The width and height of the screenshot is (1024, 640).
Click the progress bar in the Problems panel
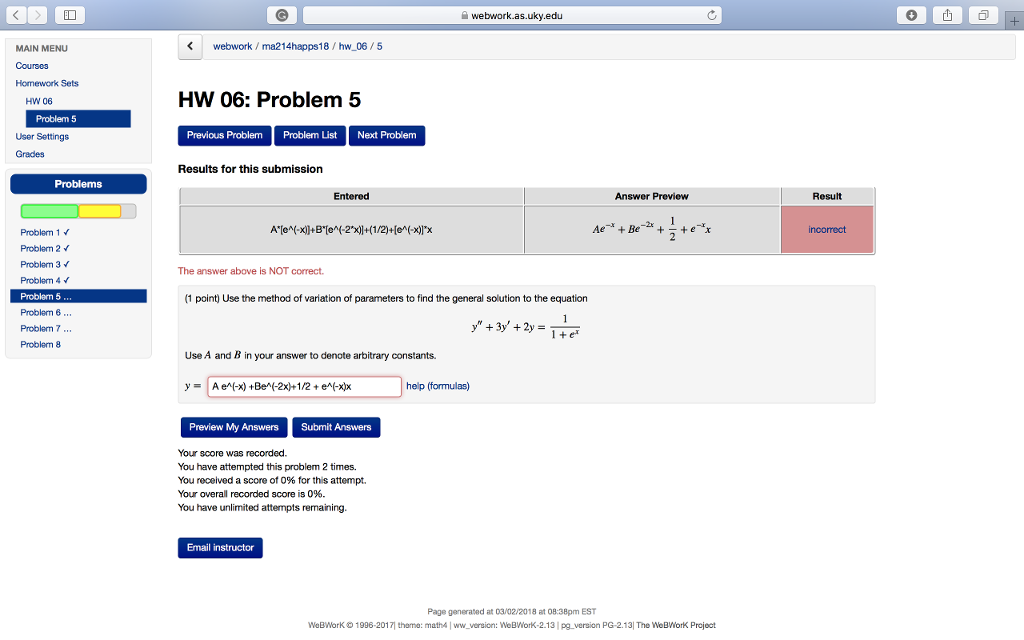(x=78, y=210)
